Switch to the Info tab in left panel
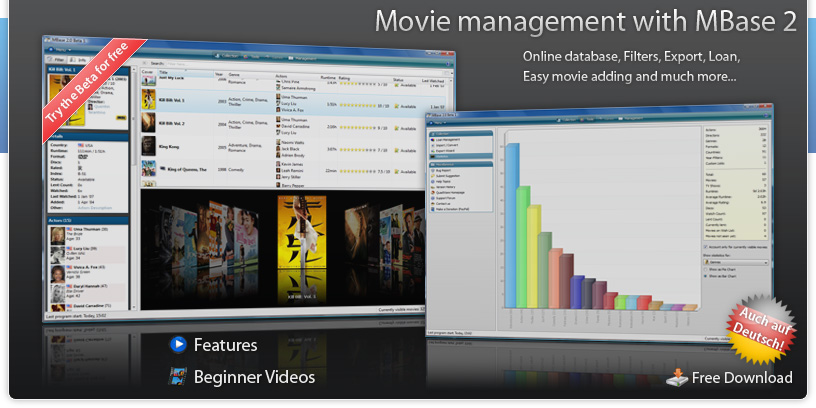 (79, 60)
